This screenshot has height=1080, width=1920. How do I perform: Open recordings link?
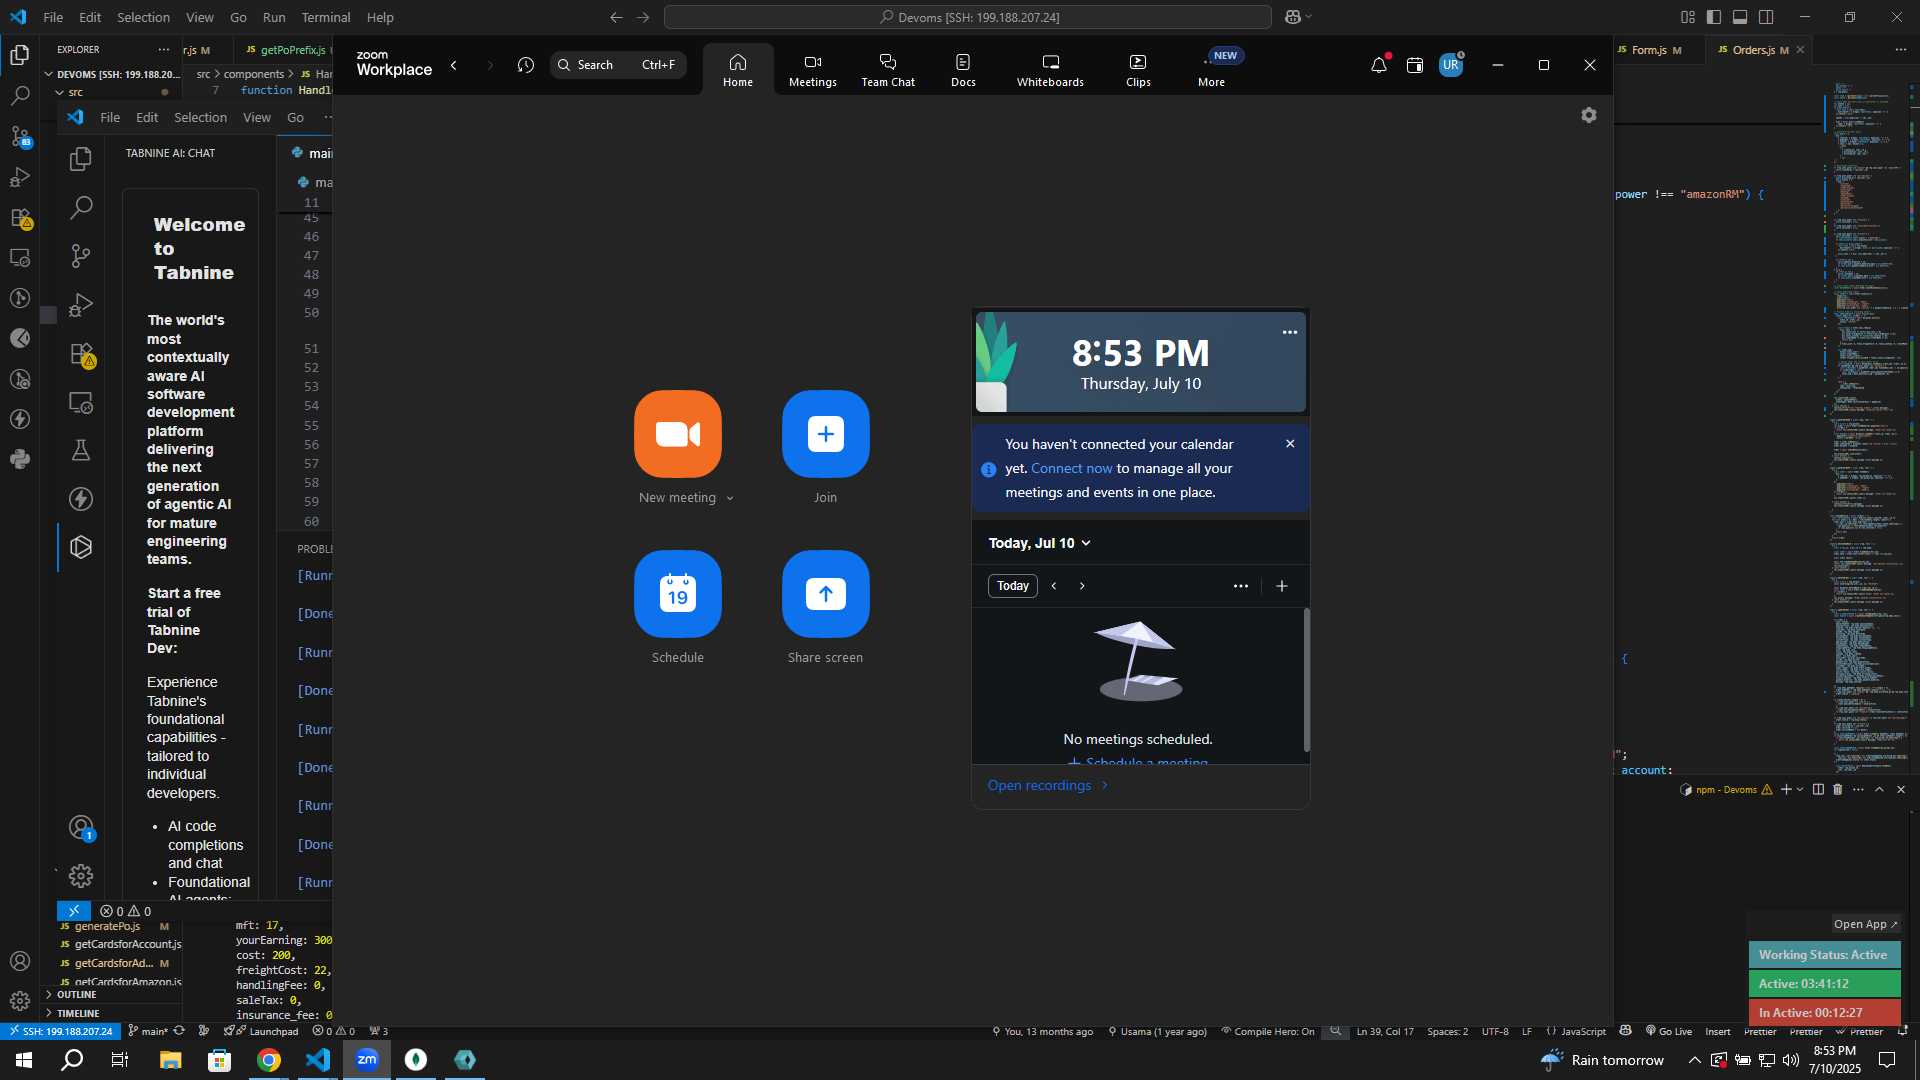[1047, 785]
